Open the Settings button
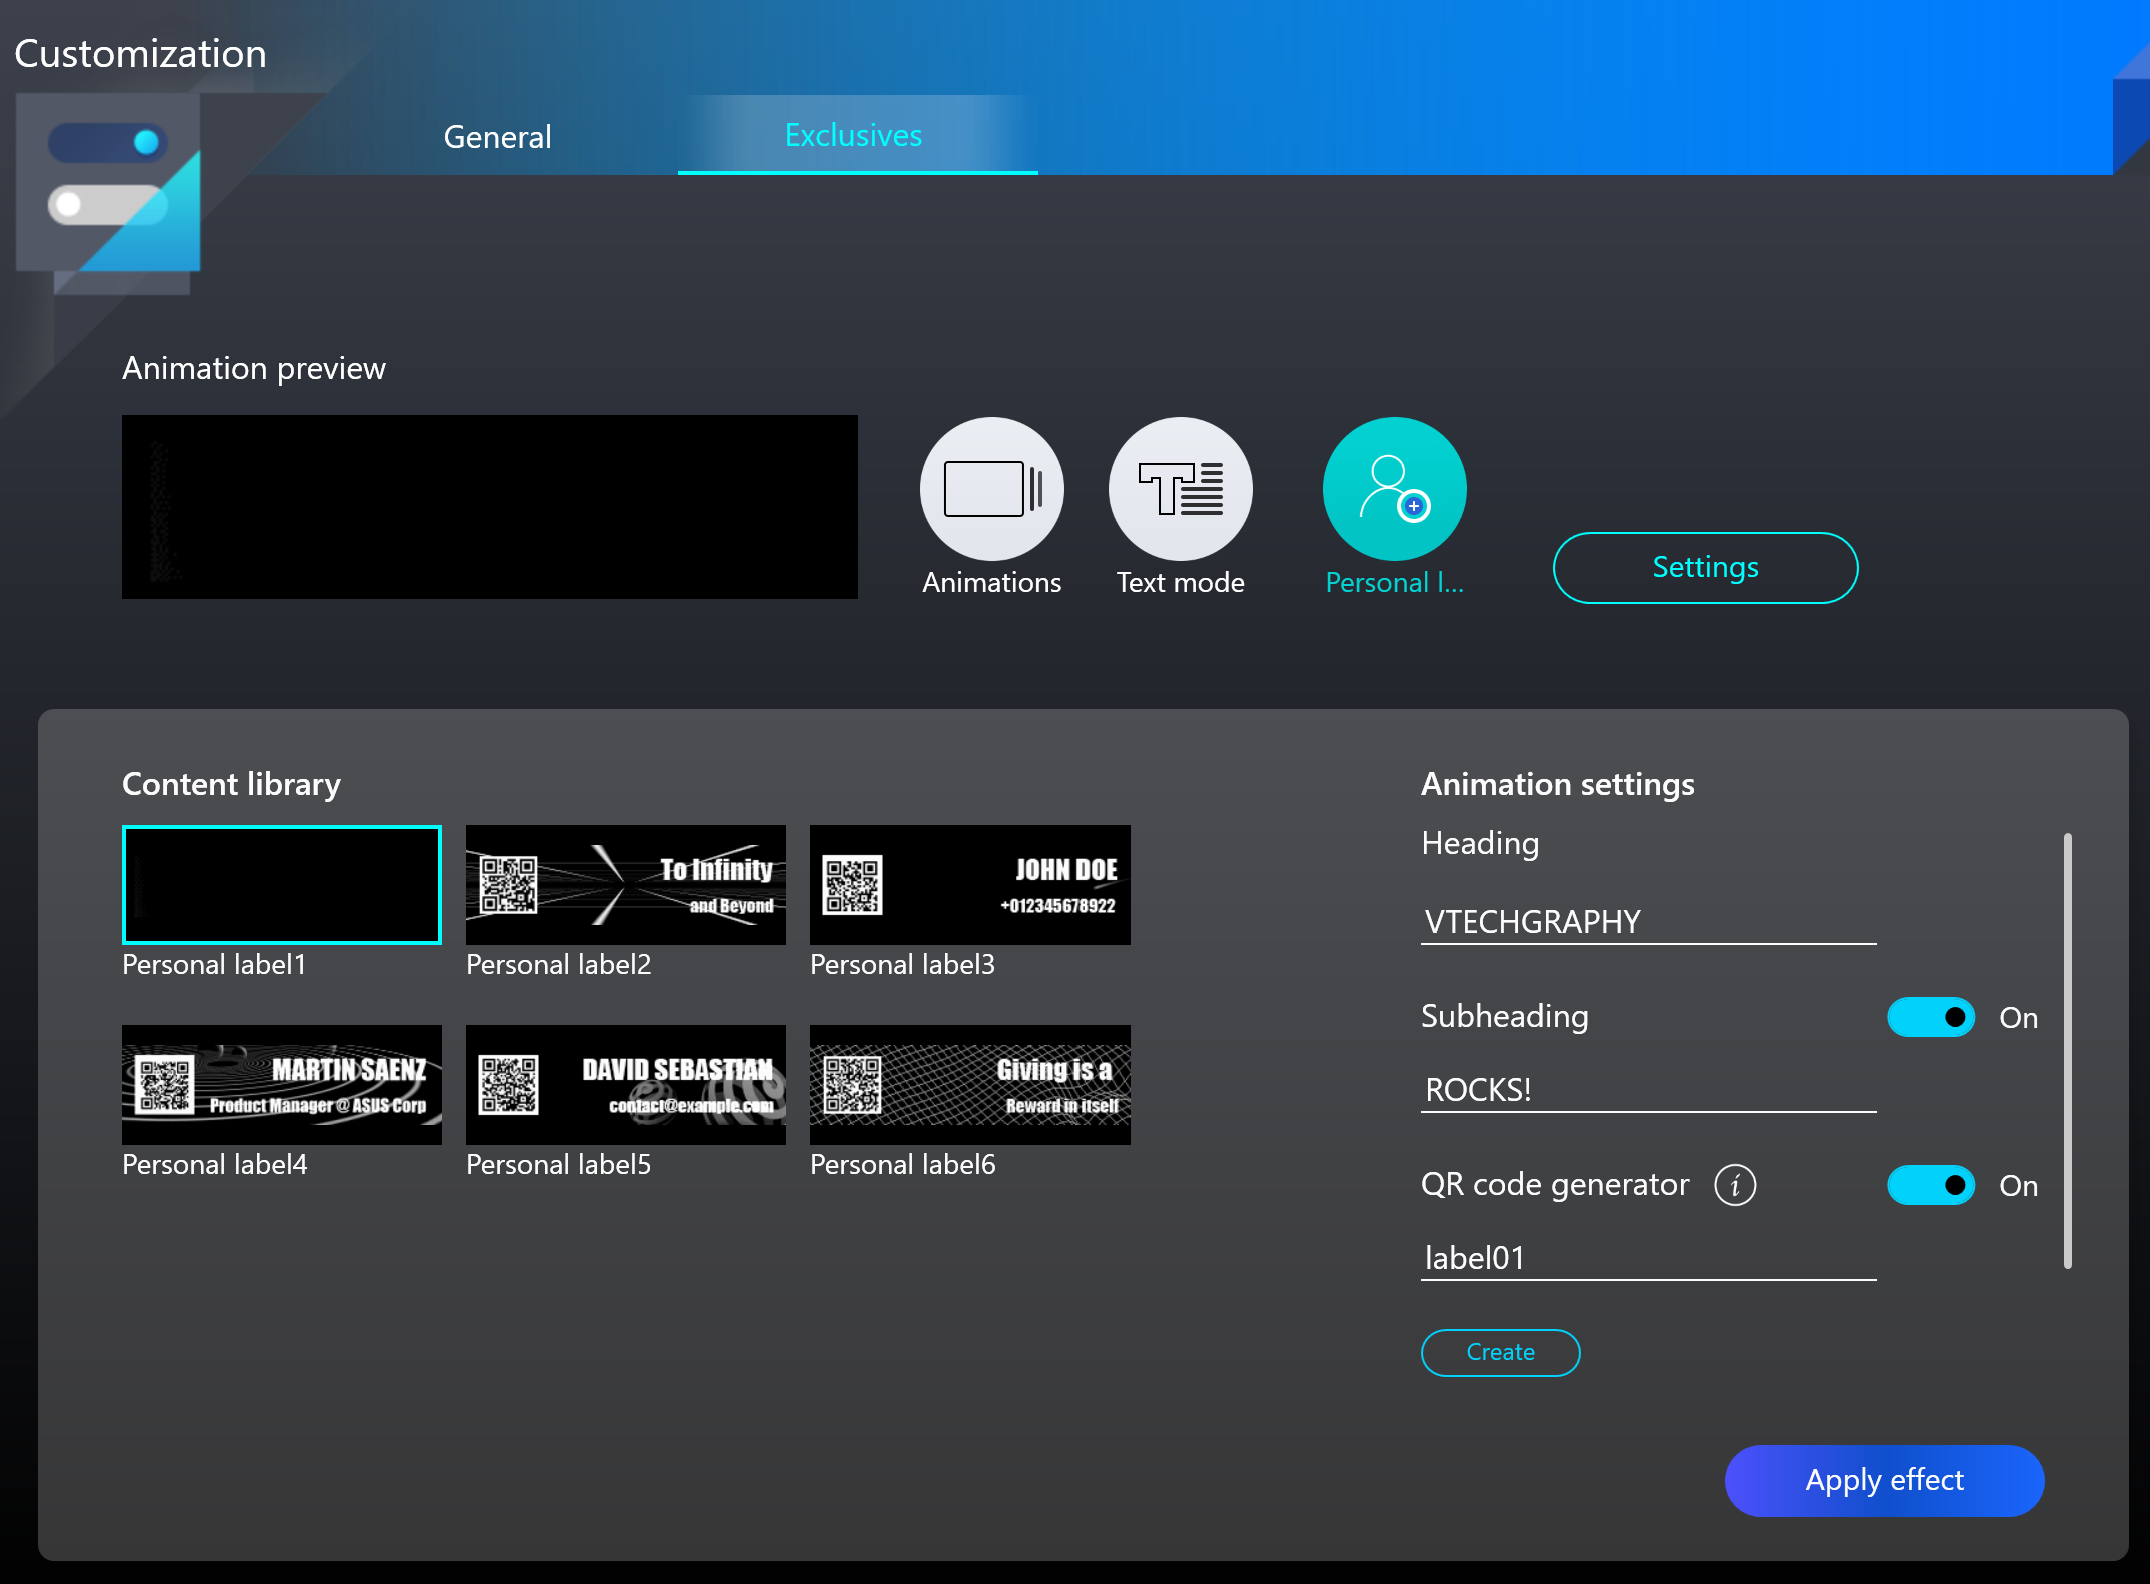 pyautogui.click(x=1705, y=567)
